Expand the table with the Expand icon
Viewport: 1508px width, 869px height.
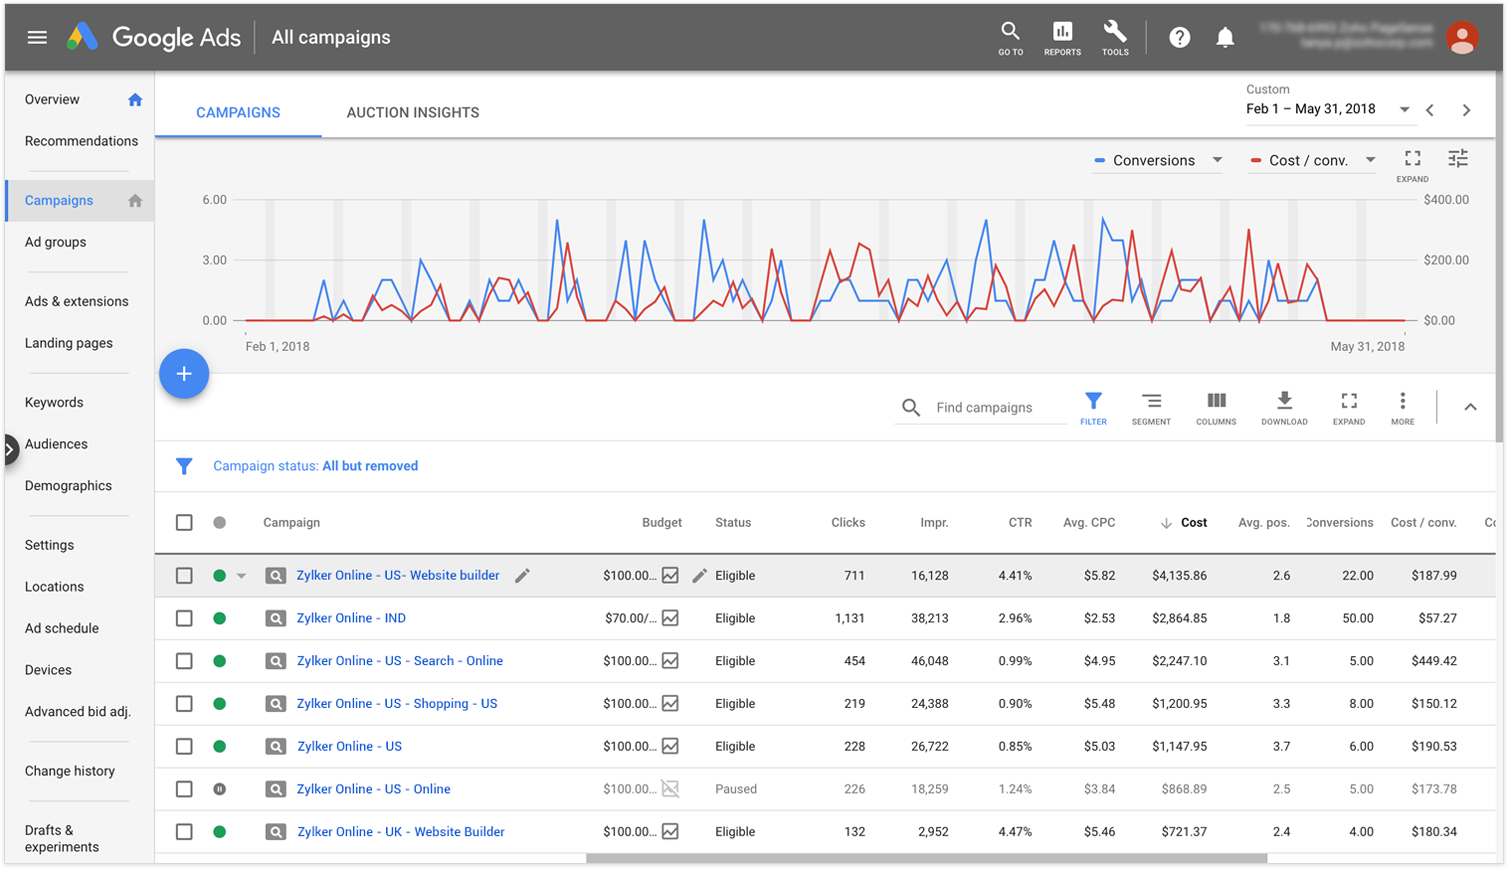[1349, 408]
